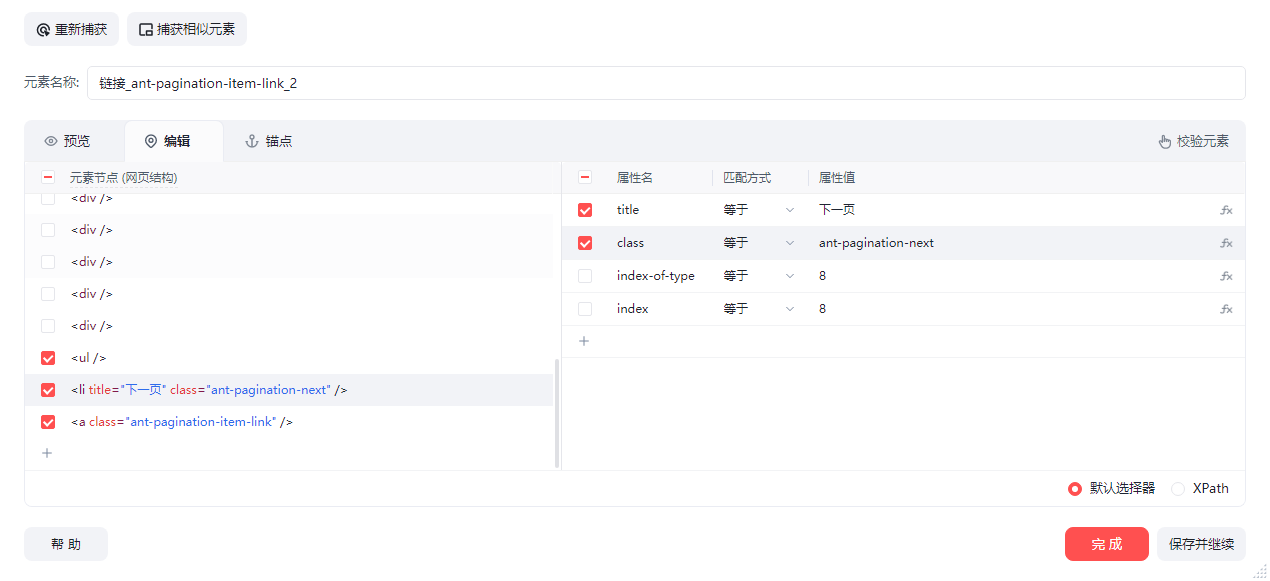Select the a ant-pagination-item-link node row
The image size is (1270, 581).
tap(290, 422)
